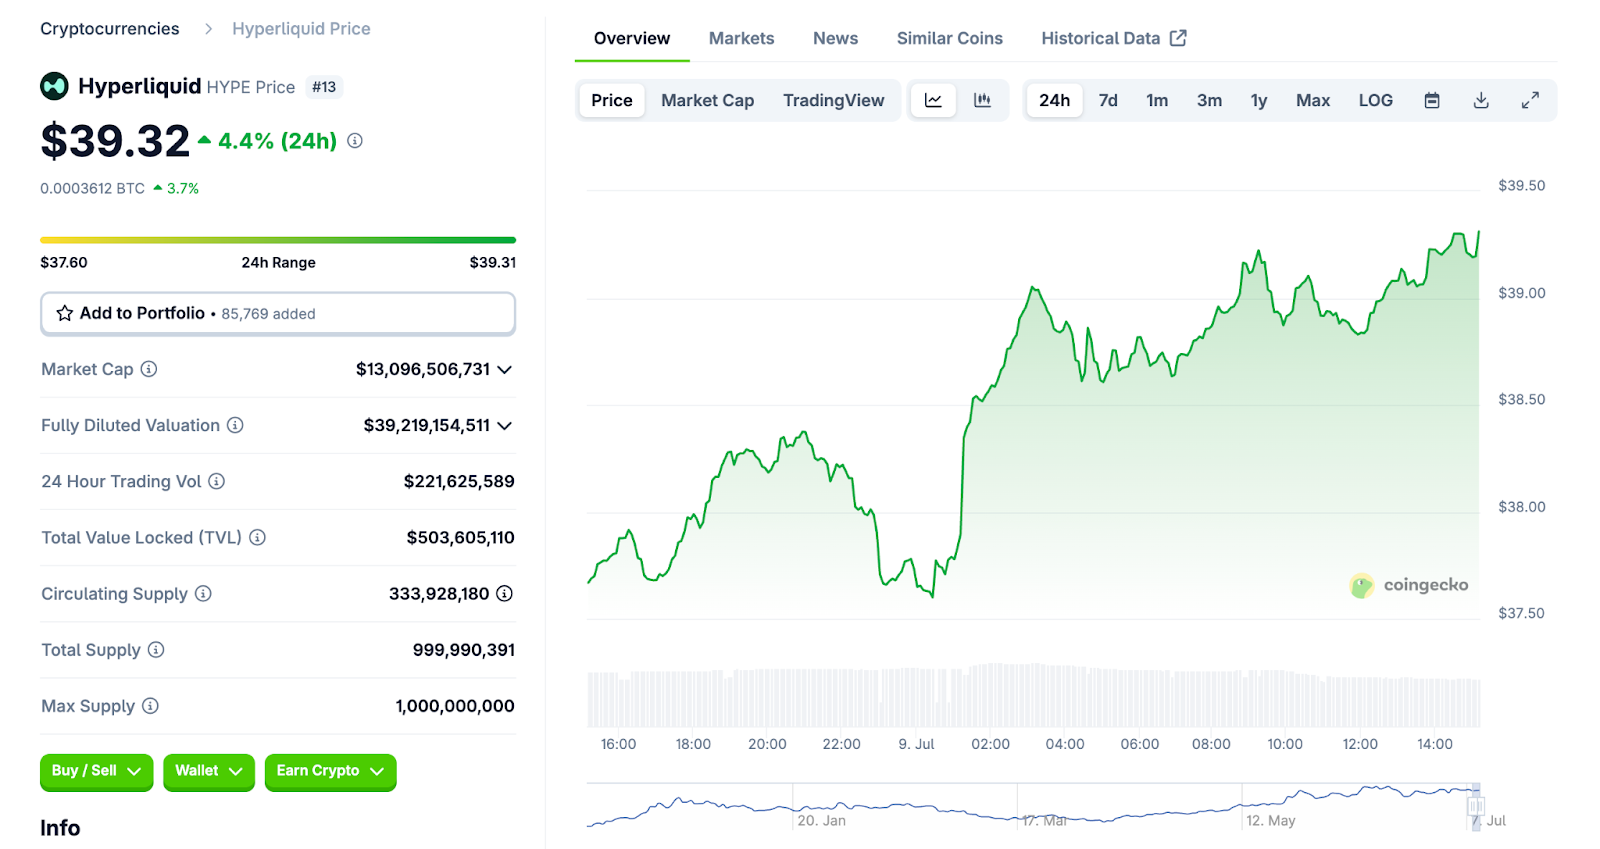Open the Markets tab

741,38
